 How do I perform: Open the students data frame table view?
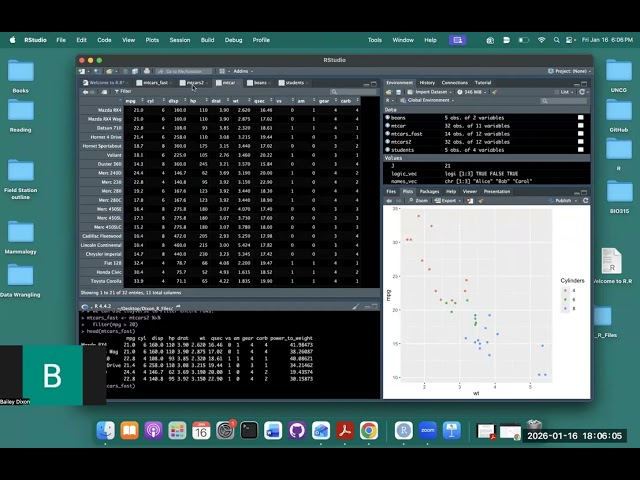pyautogui.click(x=580, y=150)
